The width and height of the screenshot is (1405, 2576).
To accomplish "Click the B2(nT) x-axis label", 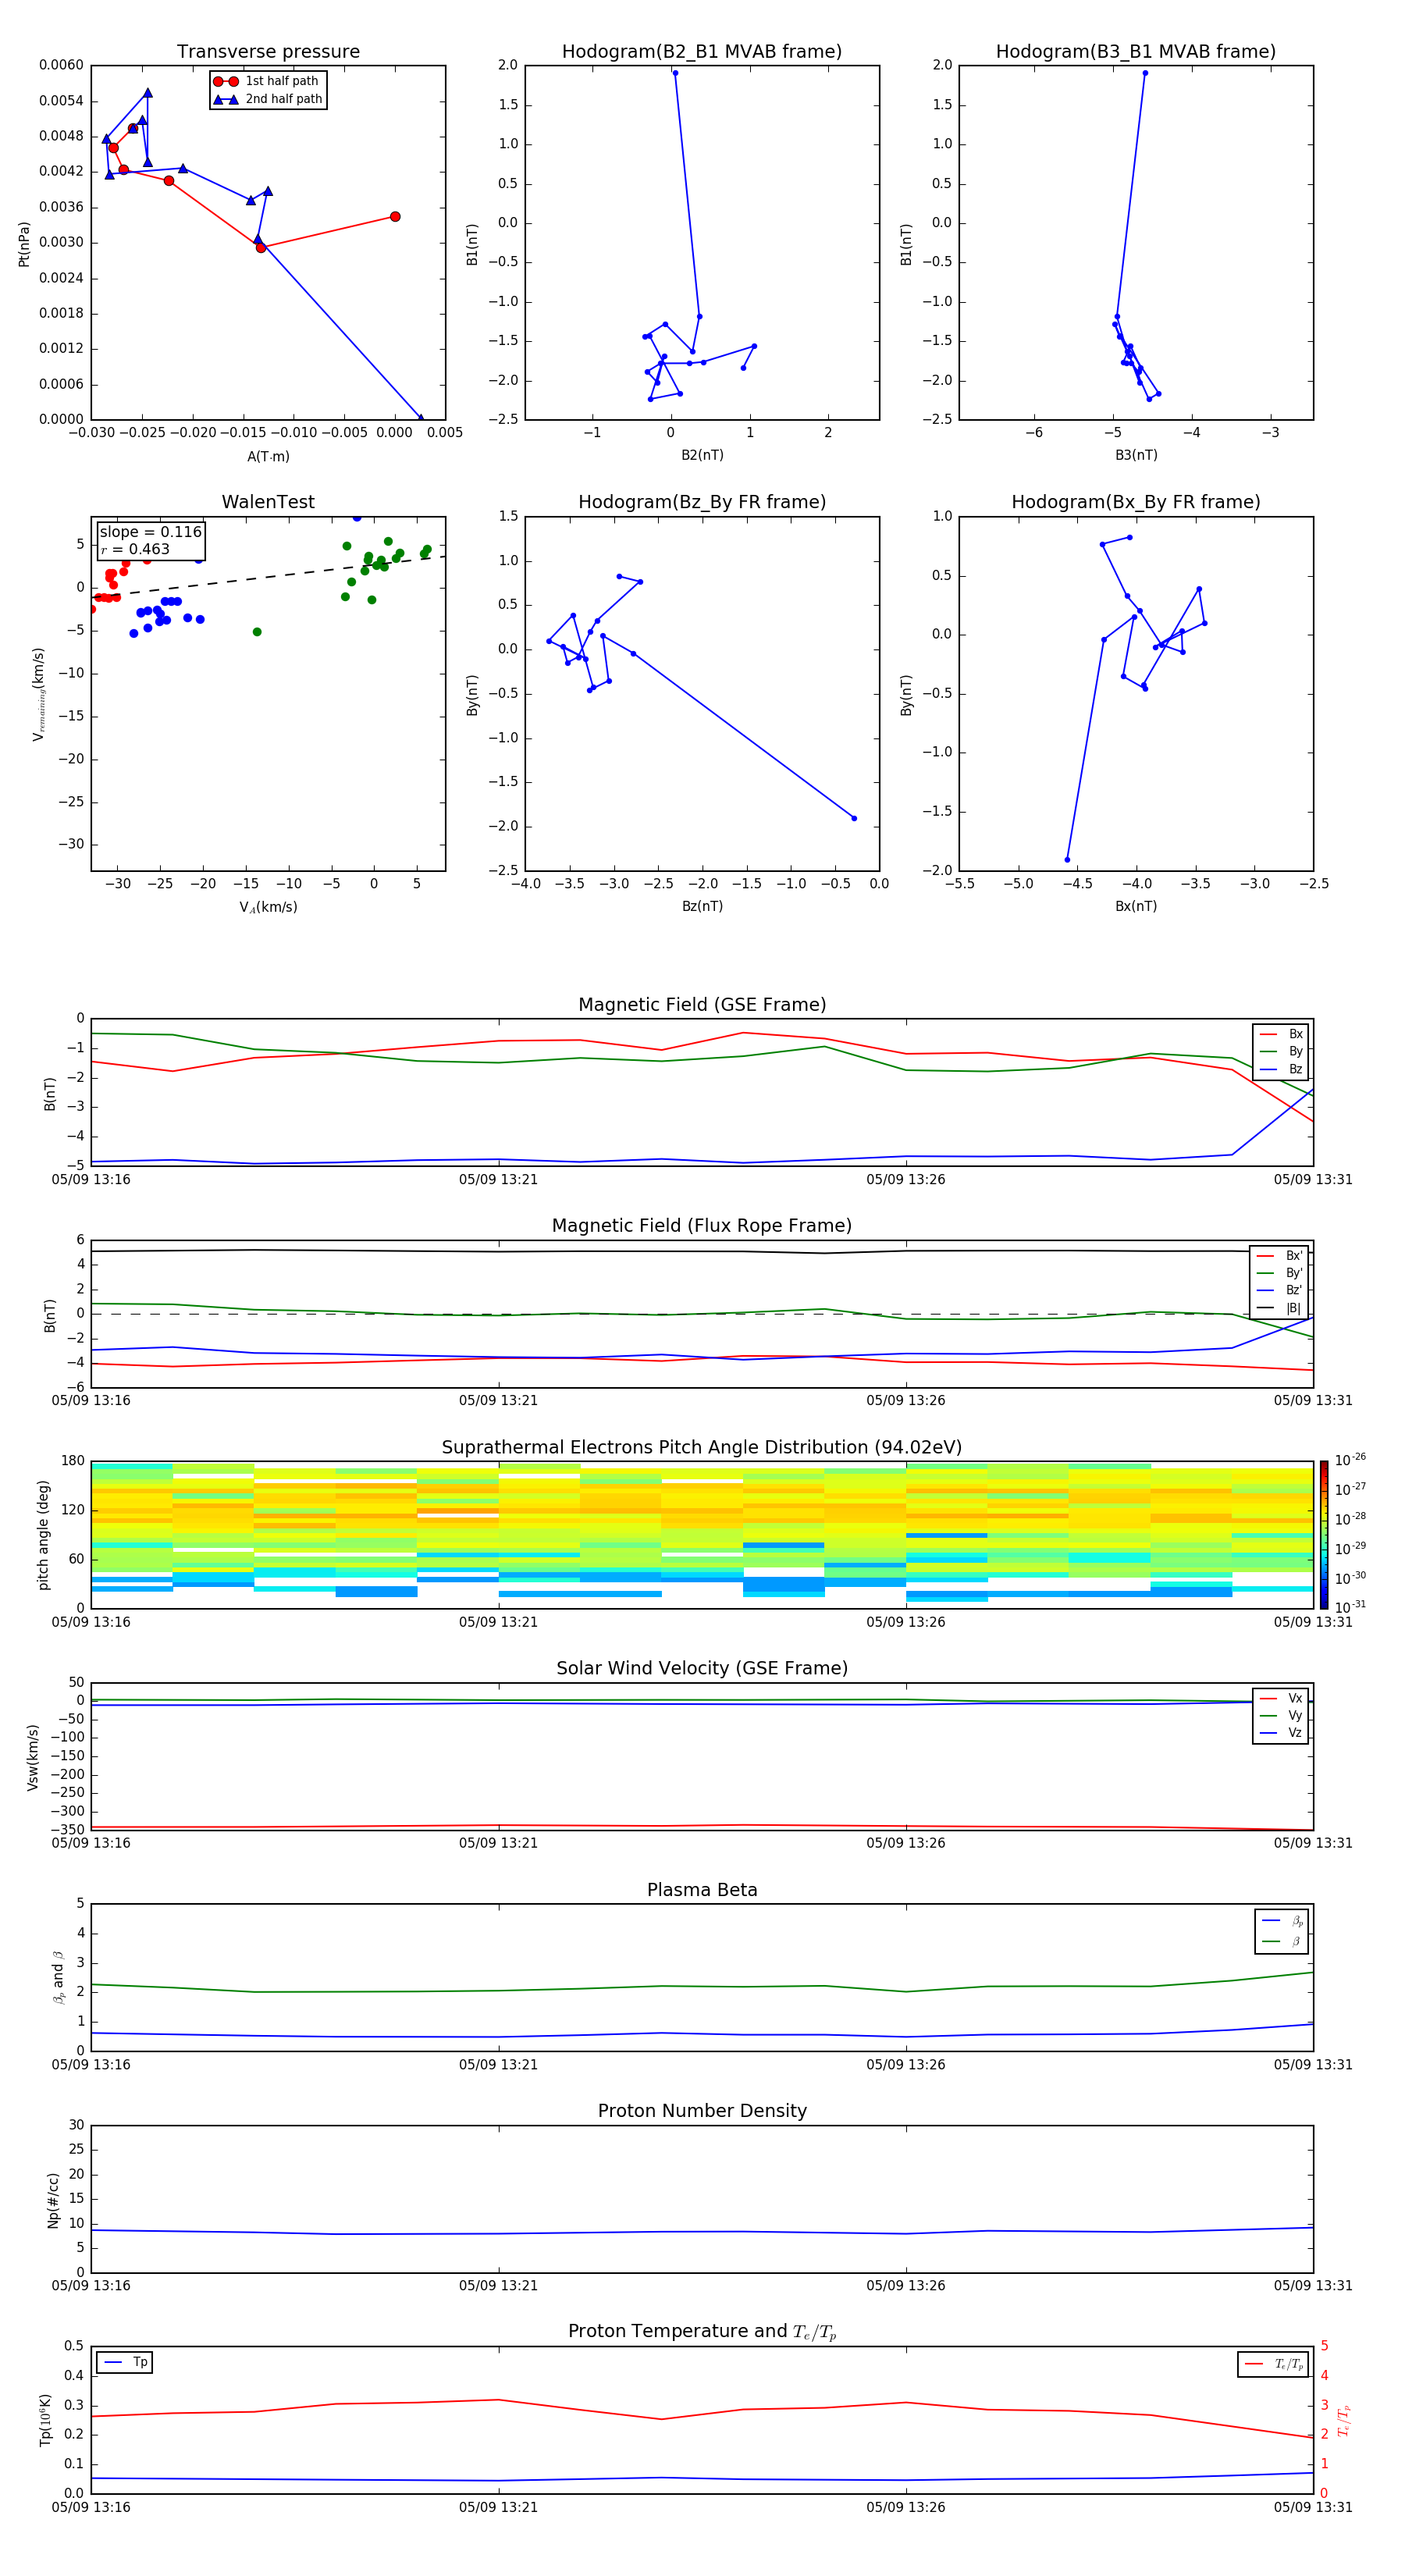I will point(702,455).
